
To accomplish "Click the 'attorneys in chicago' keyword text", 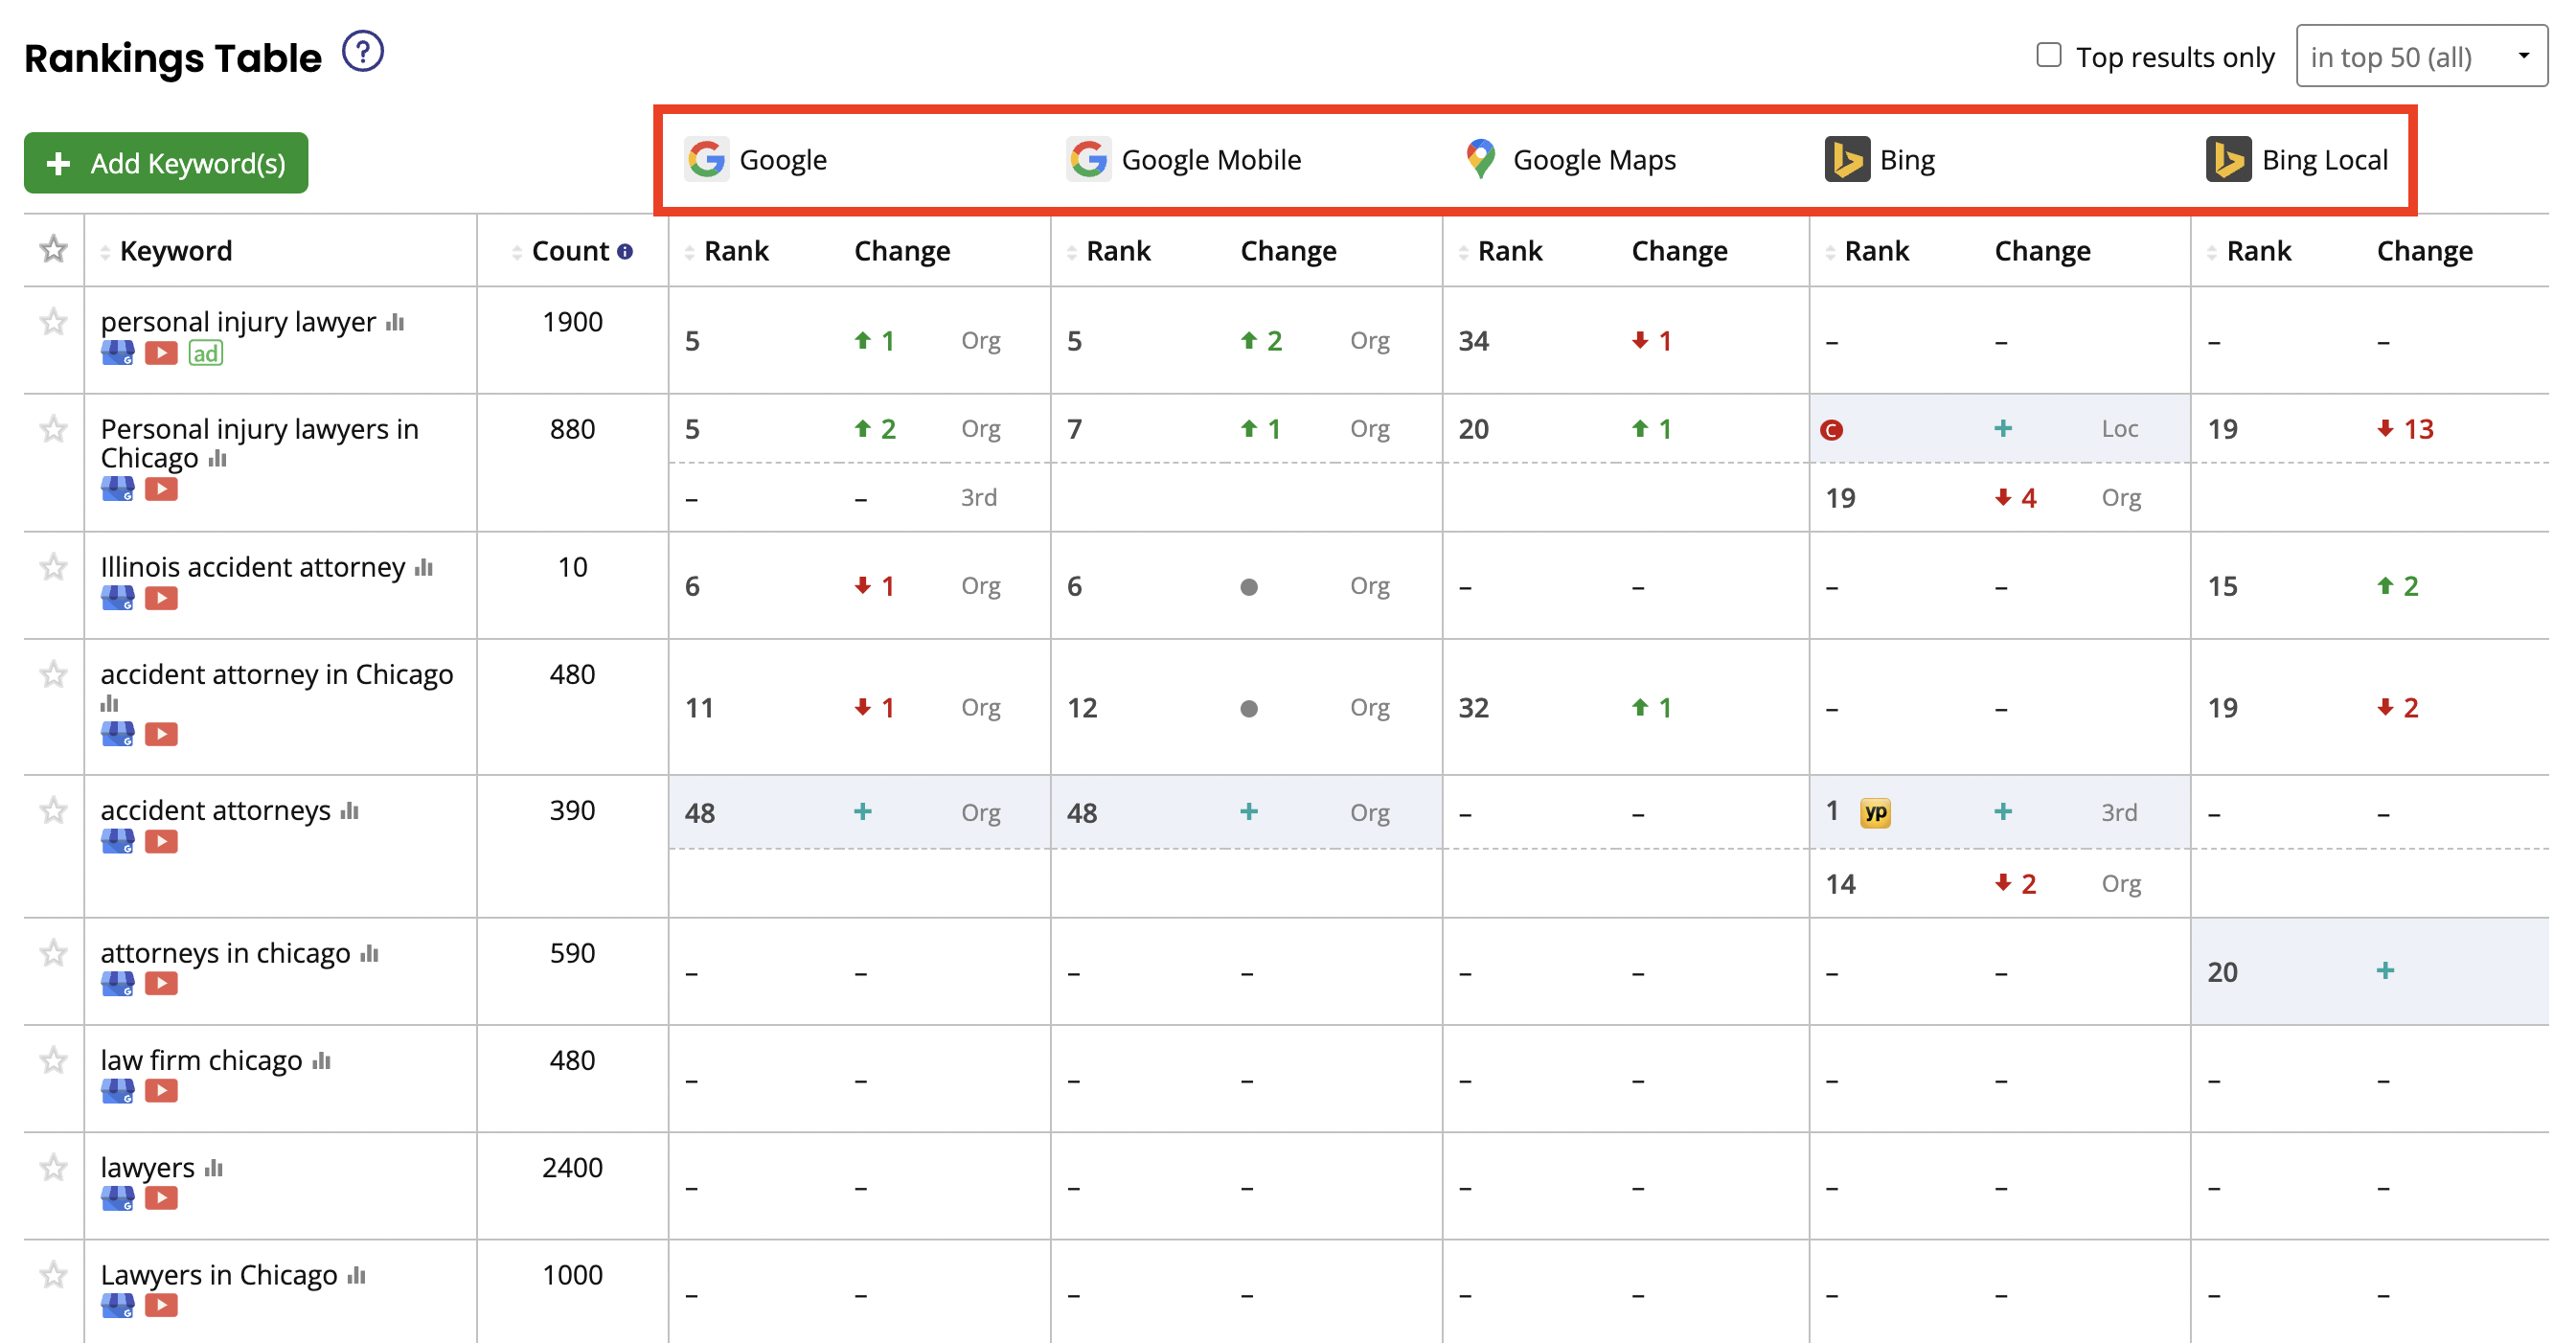I will click(x=226, y=953).
